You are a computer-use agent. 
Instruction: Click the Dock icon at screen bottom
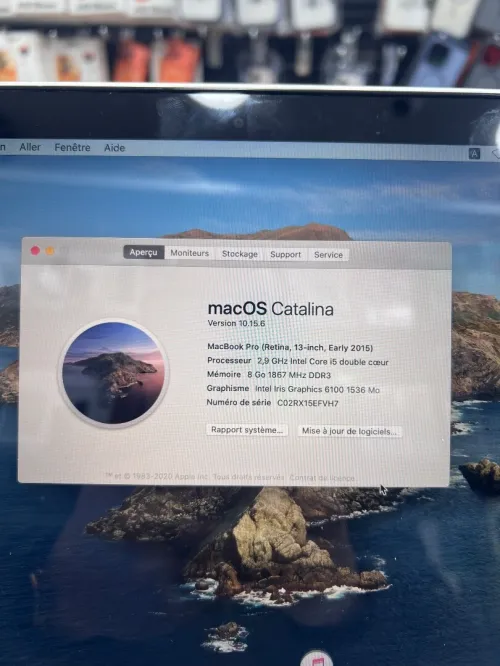click(316, 658)
